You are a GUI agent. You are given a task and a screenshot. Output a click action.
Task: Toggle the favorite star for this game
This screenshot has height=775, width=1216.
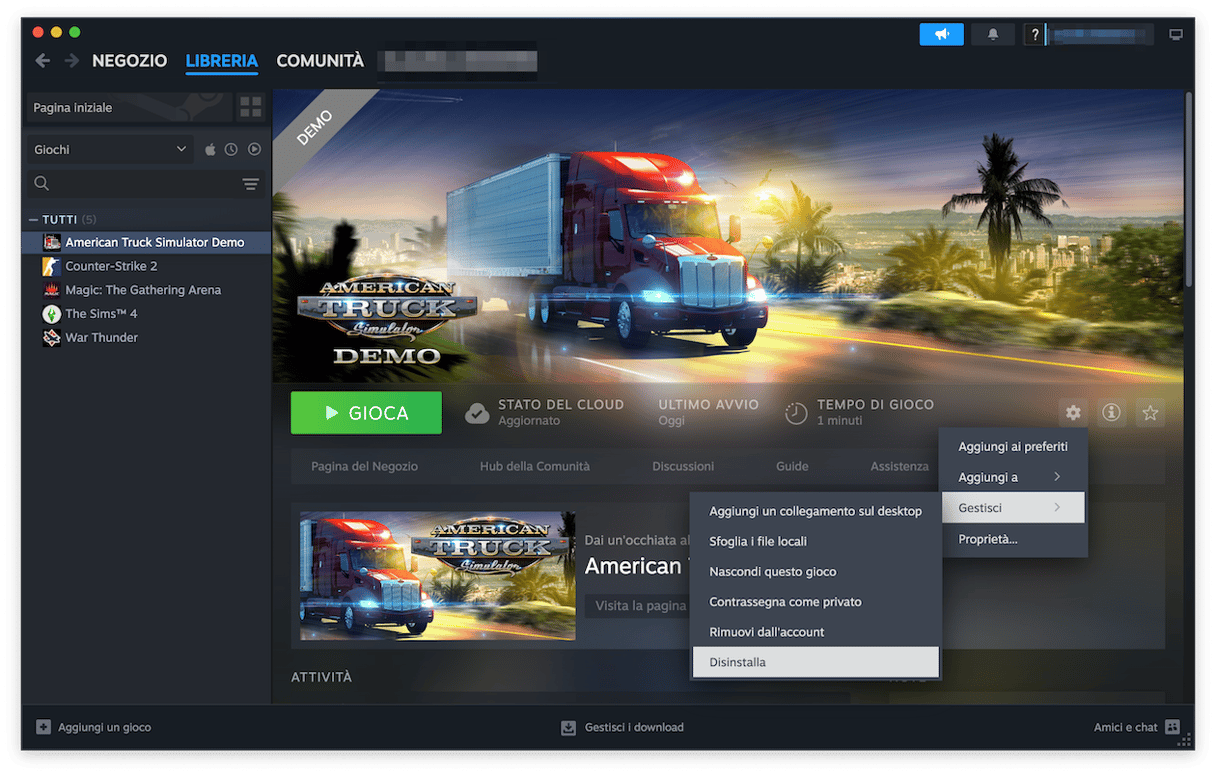[1150, 412]
